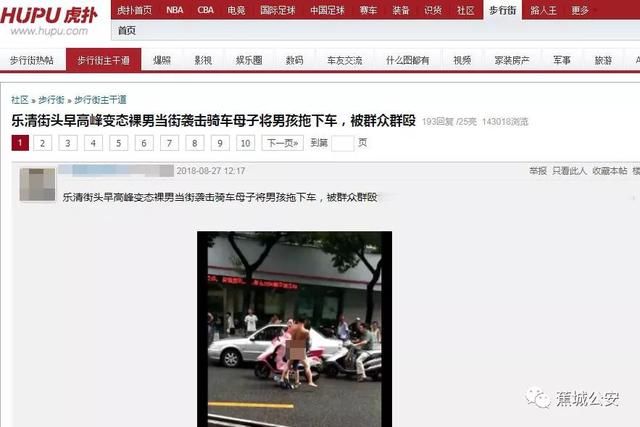Go to page 4
The width and height of the screenshot is (640, 427).
[x=93, y=143]
